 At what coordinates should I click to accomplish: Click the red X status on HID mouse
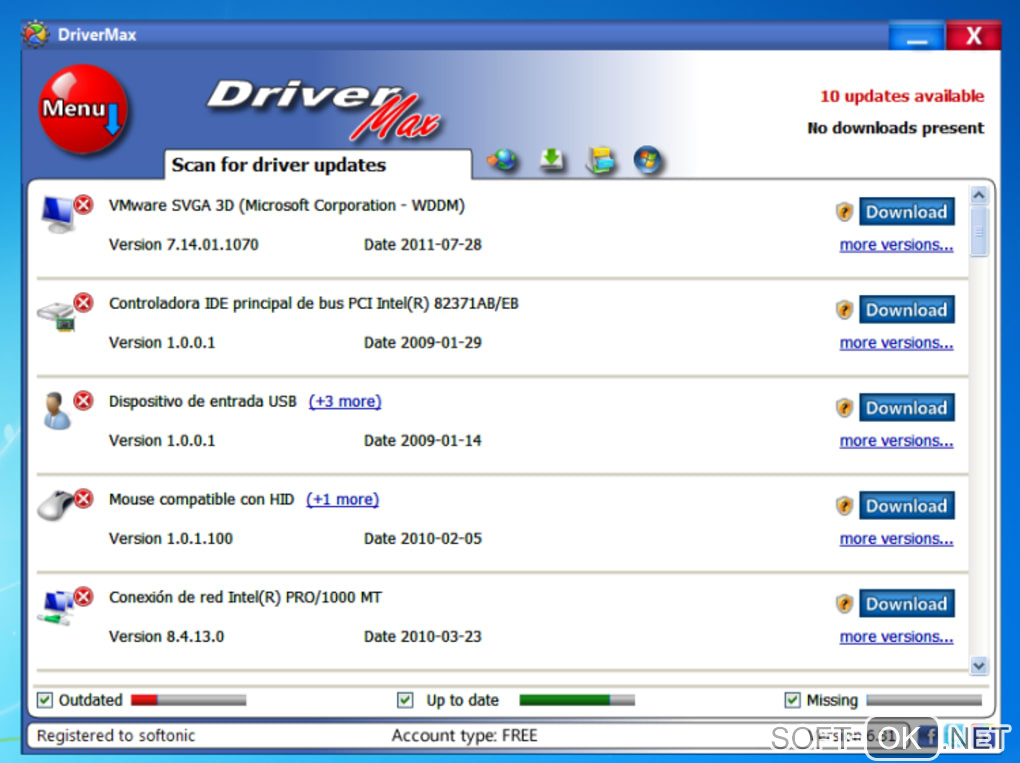tap(83, 499)
